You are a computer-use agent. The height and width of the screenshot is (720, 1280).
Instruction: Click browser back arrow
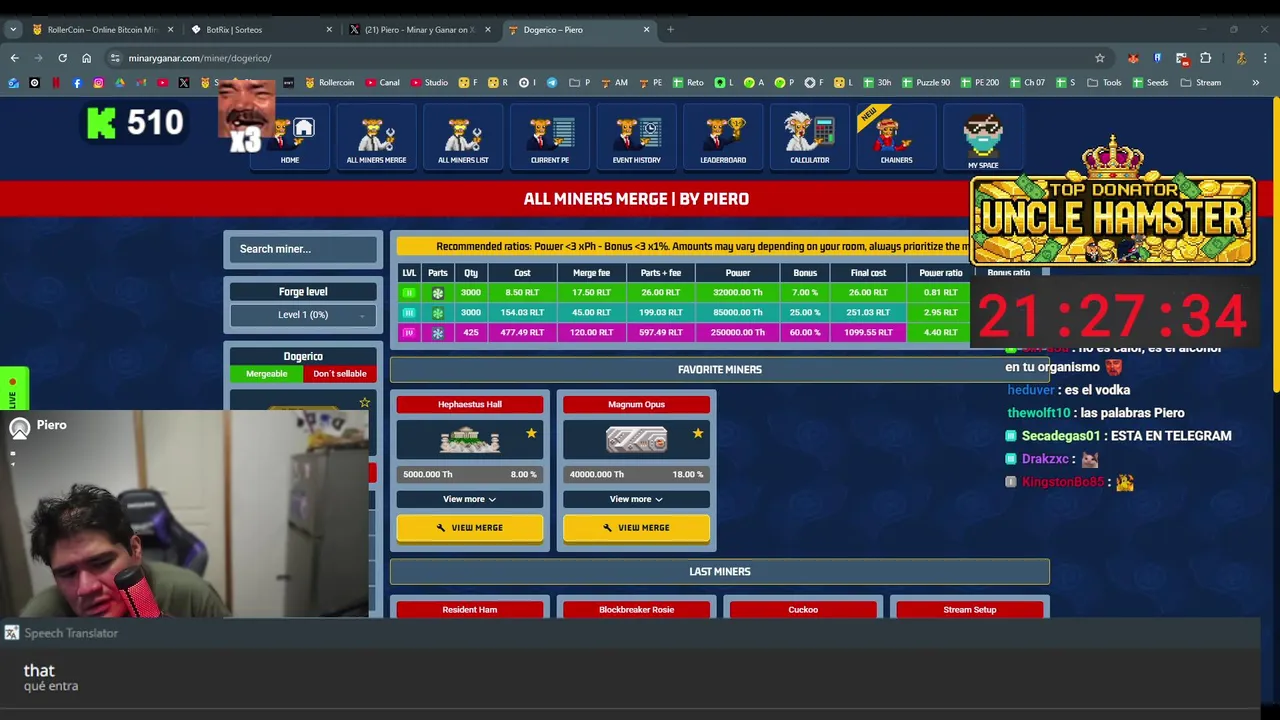point(14,58)
